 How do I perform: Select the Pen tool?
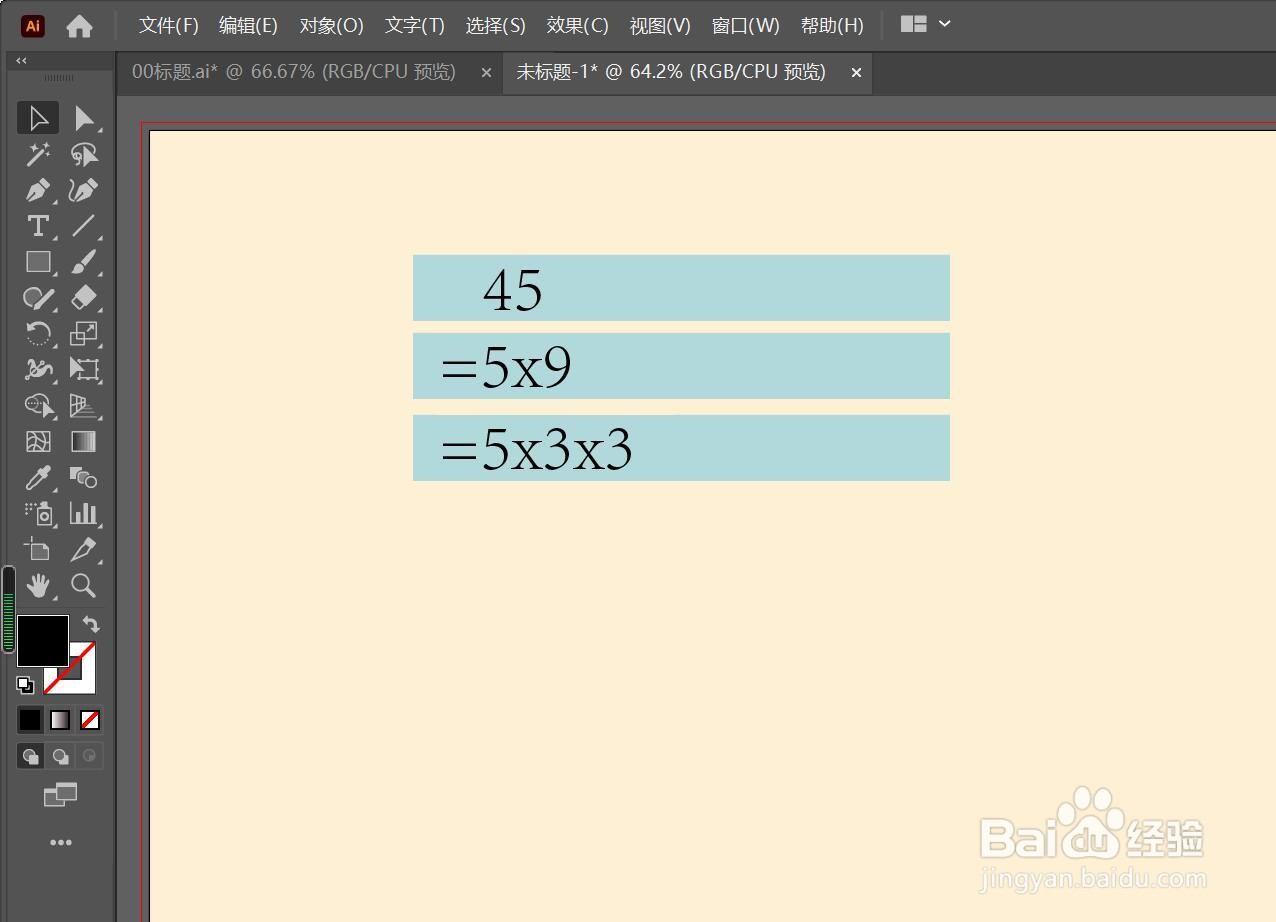(38, 190)
